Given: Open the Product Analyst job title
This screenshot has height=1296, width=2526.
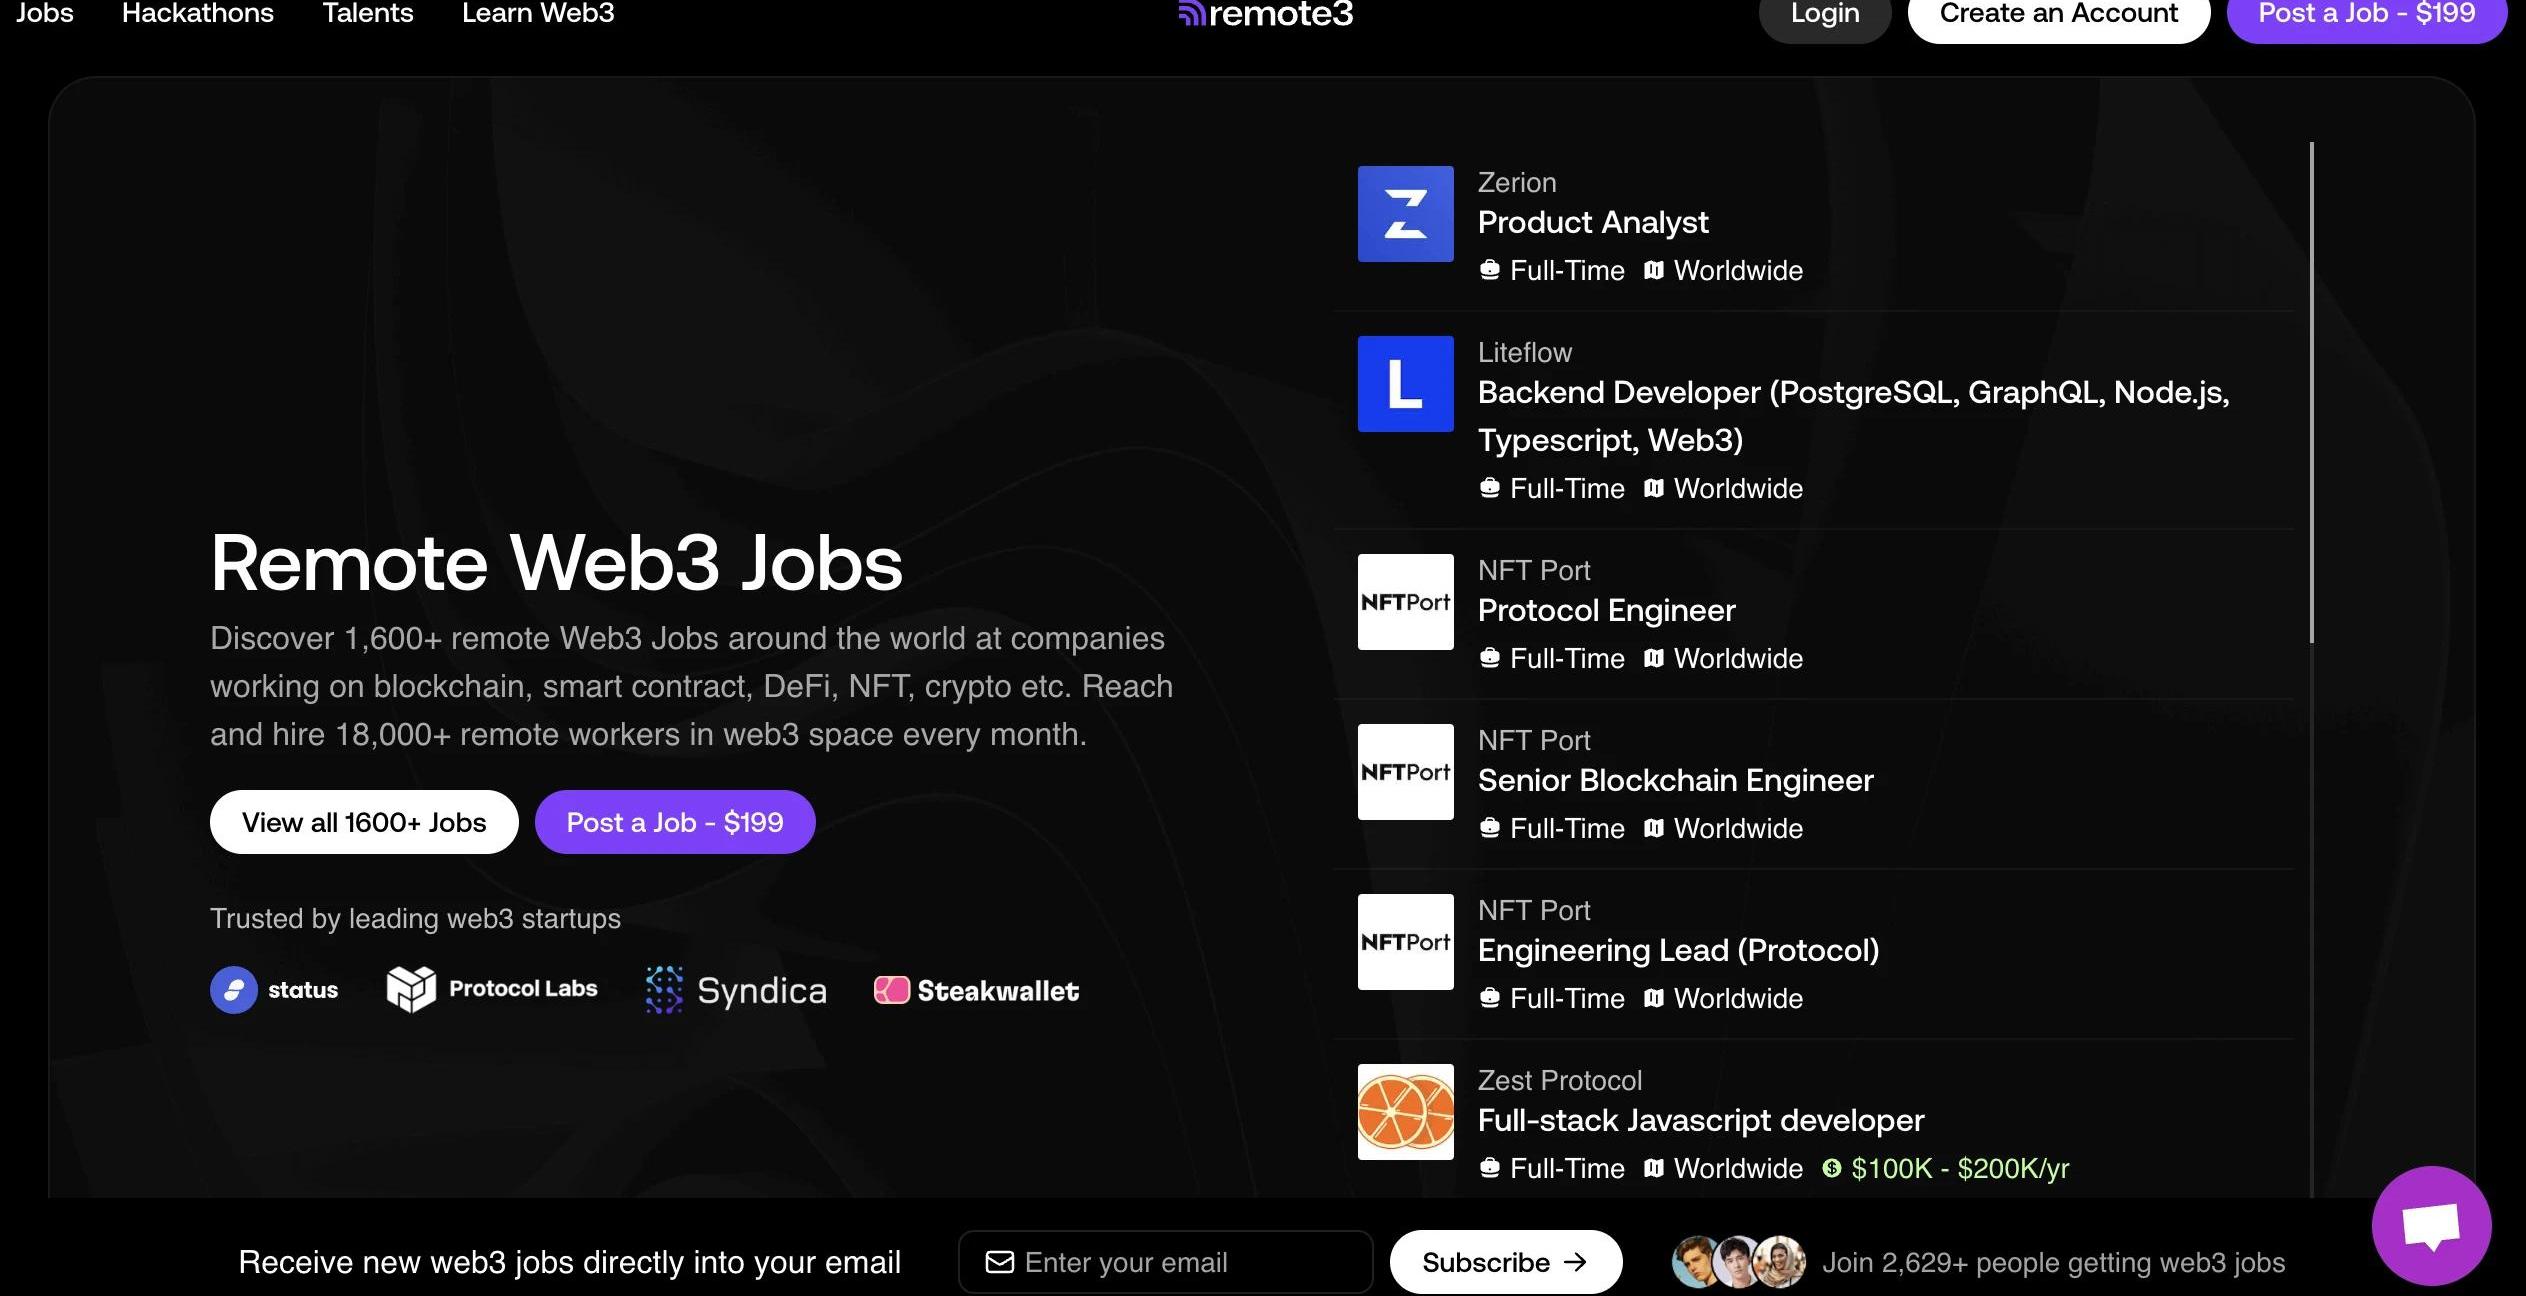Looking at the screenshot, I should (1593, 222).
